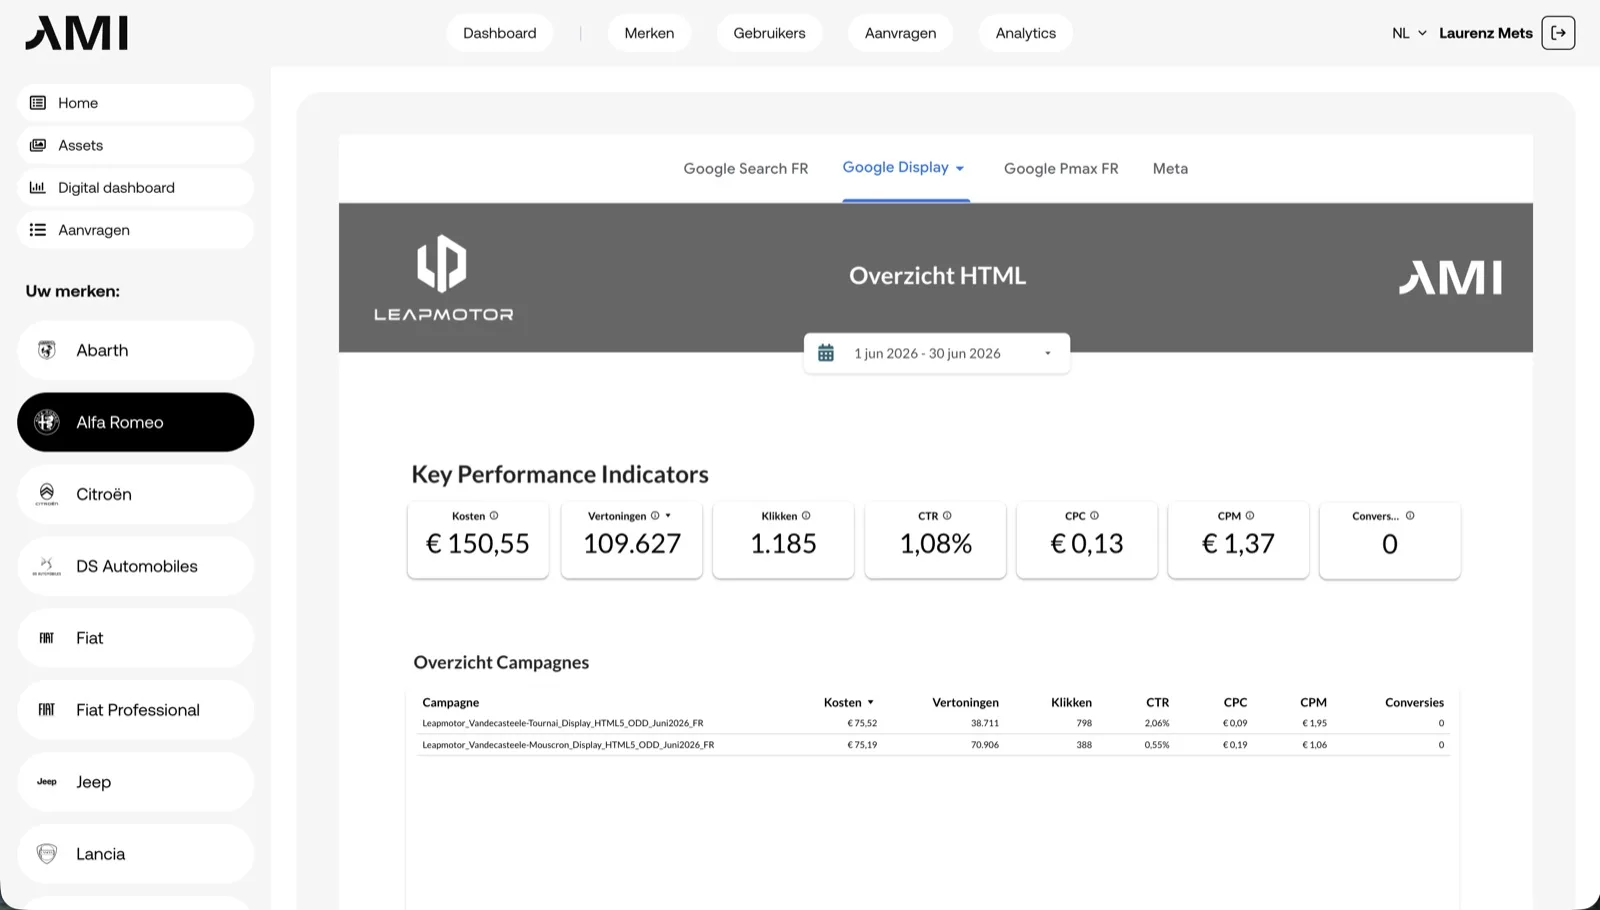1600x910 pixels.
Task: Open Gebruikers in the top navigation
Action: (x=769, y=33)
